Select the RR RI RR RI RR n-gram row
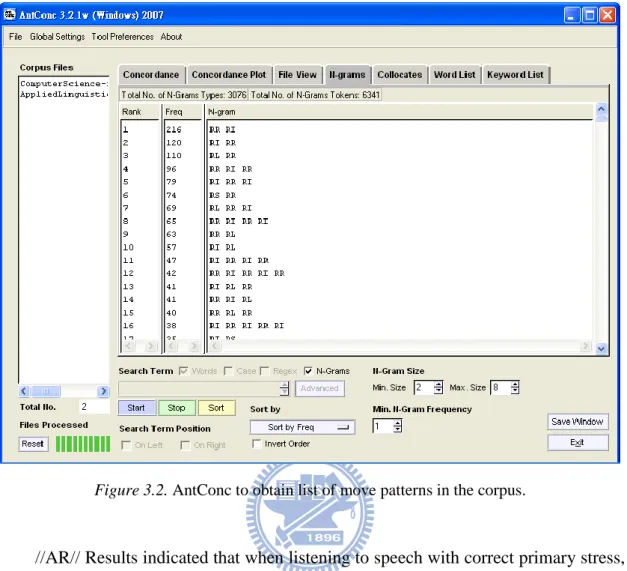The height and width of the screenshot is (571, 627). pyautogui.click(x=247, y=274)
